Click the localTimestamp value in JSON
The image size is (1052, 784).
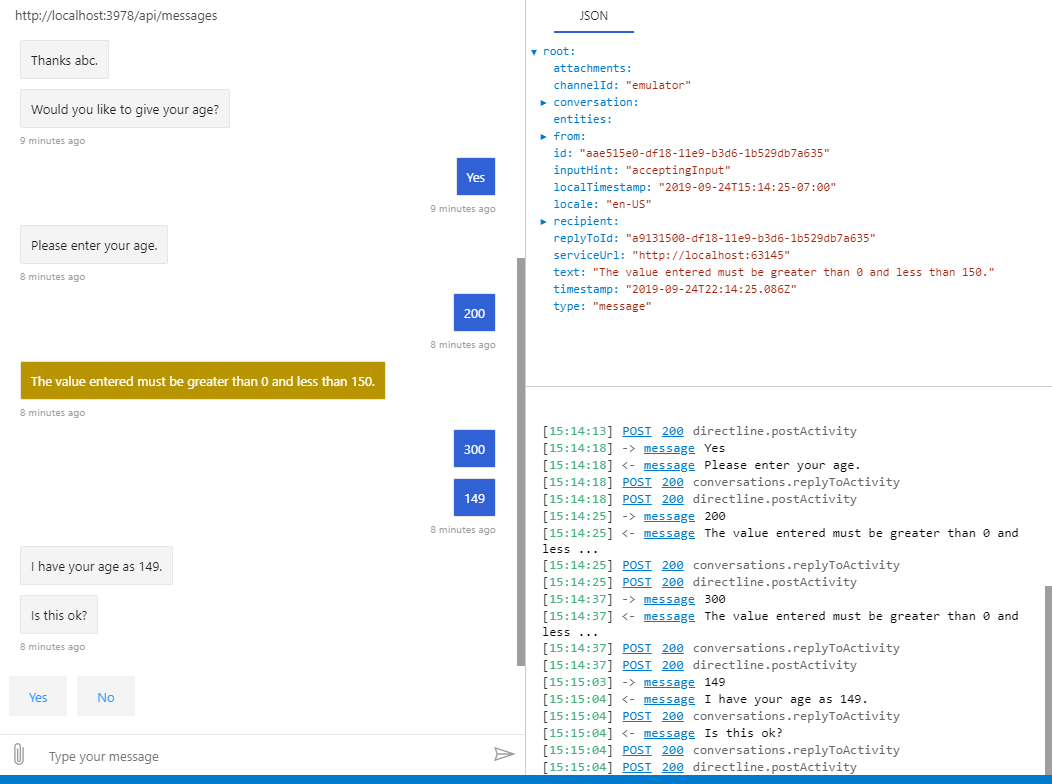click(747, 187)
